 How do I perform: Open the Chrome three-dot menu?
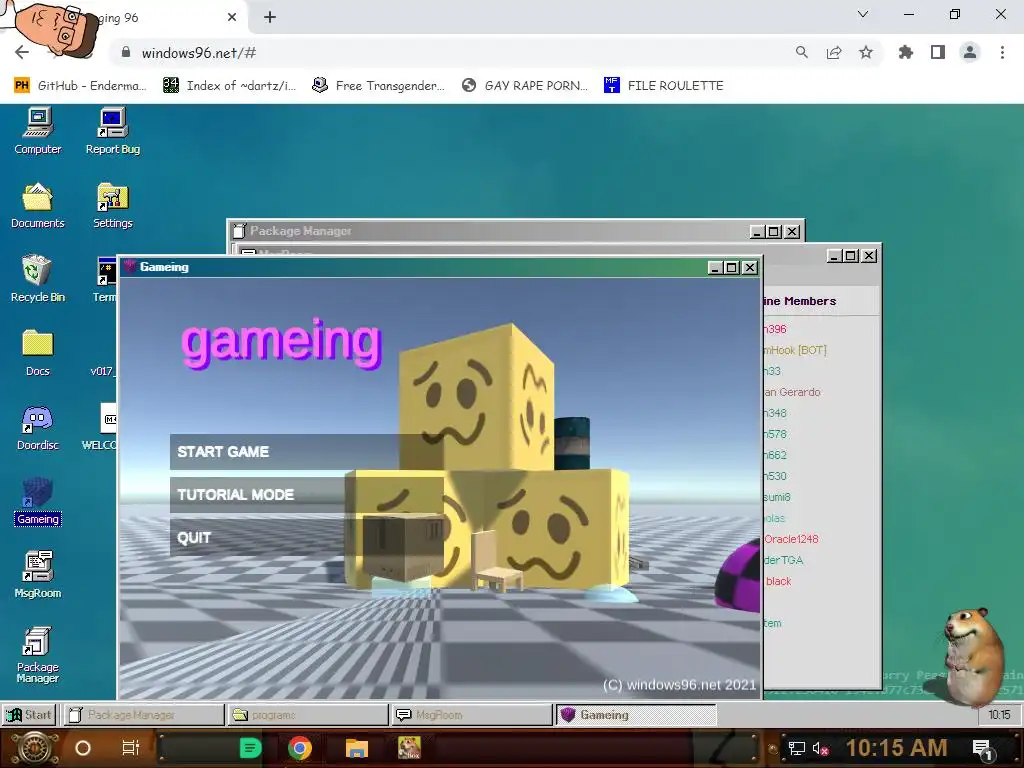point(1002,53)
